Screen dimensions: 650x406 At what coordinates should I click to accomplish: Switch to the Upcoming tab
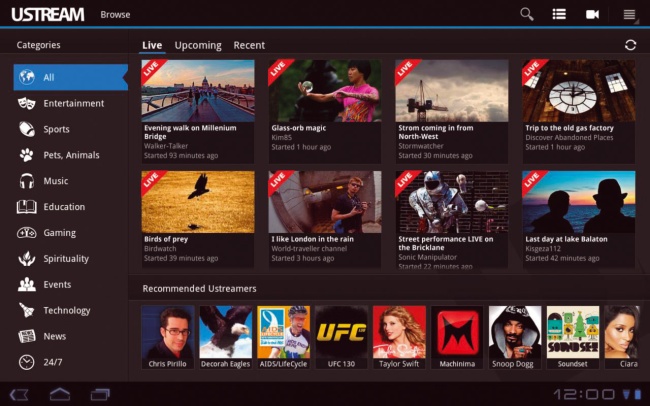[x=198, y=45]
